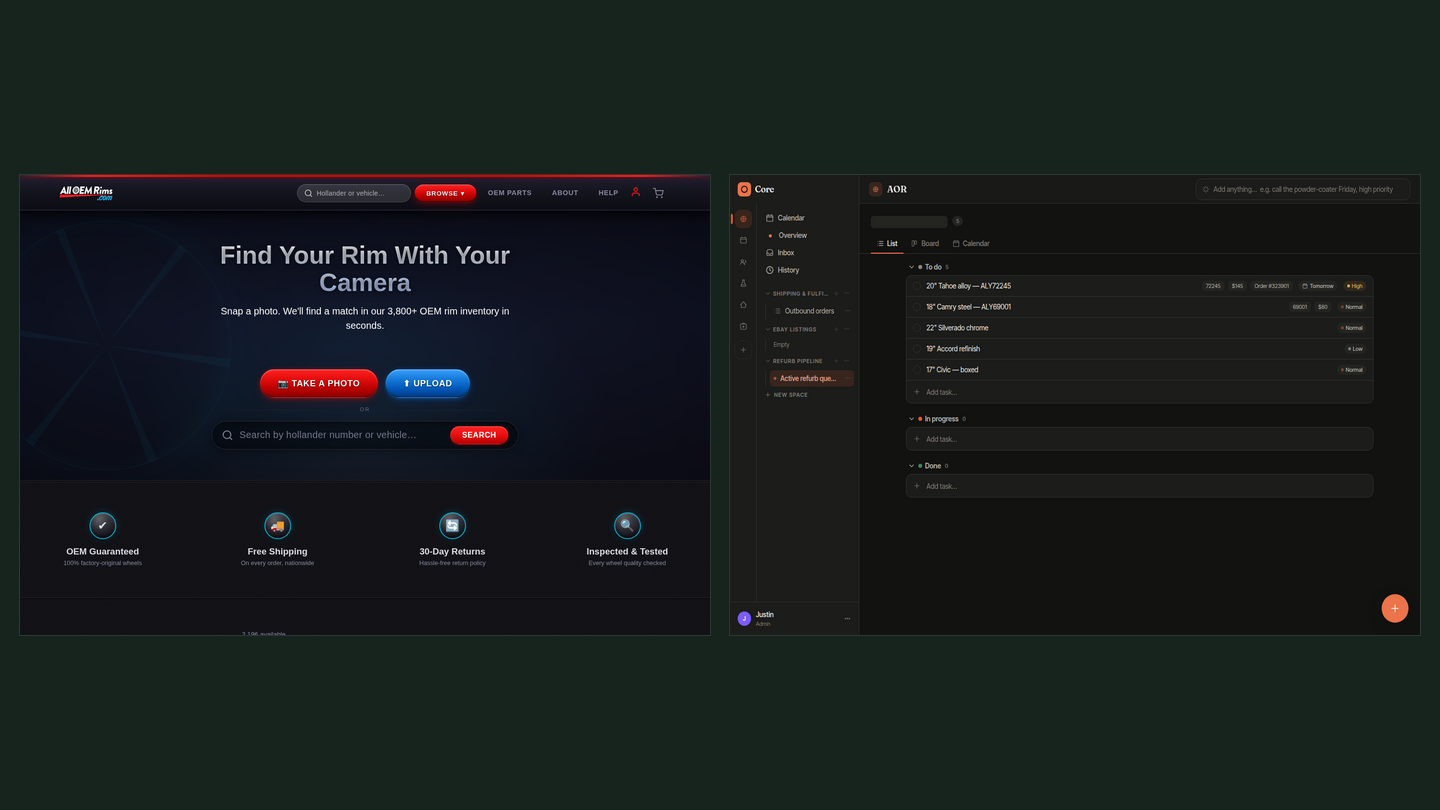Mark 19" Accord refinish task complete

(916, 349)
